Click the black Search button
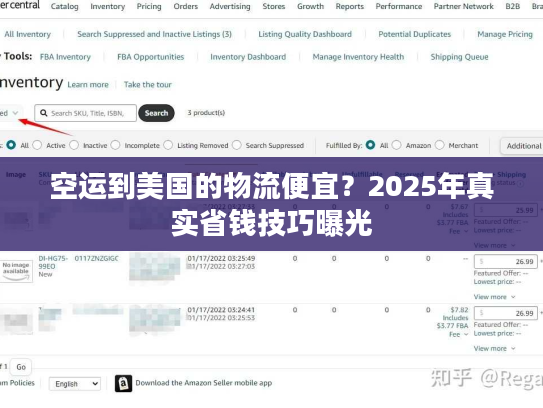 [x=156, y=113]
